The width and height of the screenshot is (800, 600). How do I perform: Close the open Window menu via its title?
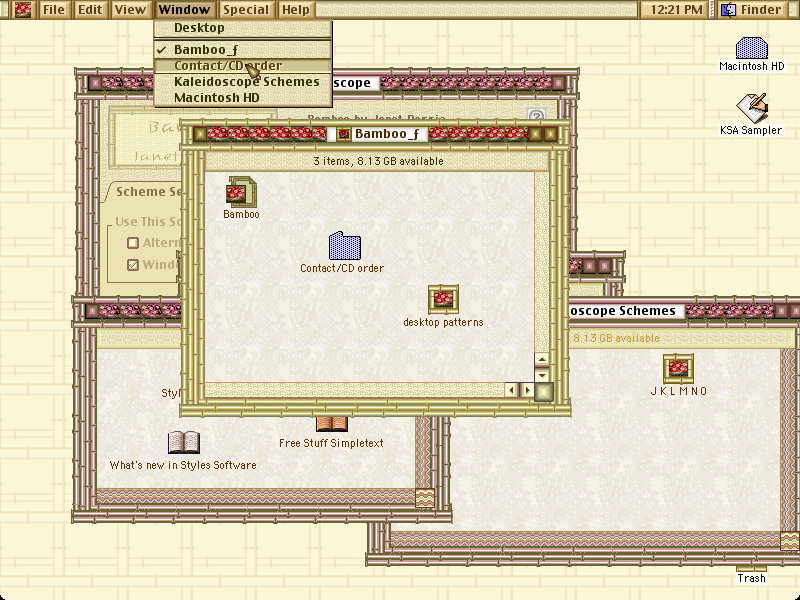[x=184, y=10]
